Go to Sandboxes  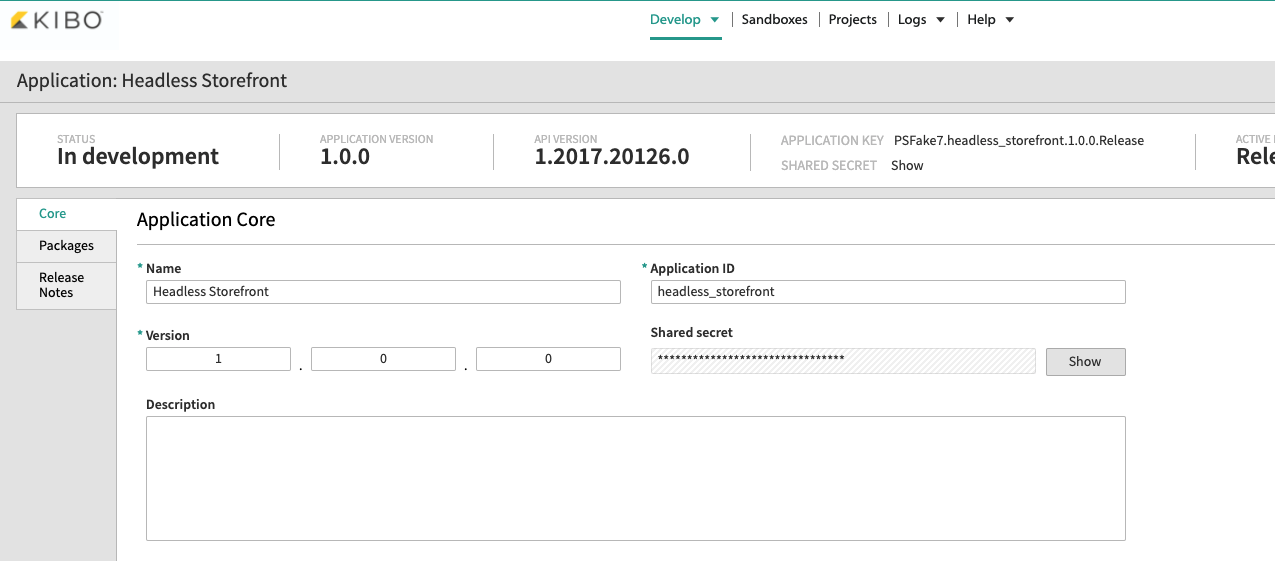774,19
